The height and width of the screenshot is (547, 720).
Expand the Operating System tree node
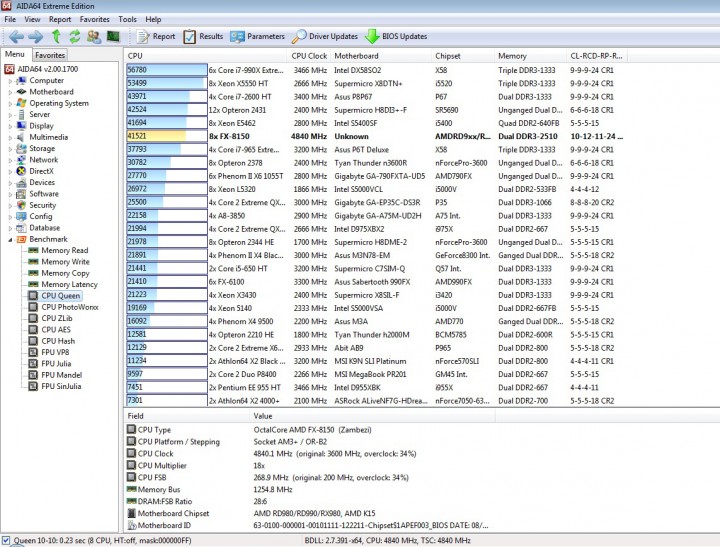(x=10, y=103)
